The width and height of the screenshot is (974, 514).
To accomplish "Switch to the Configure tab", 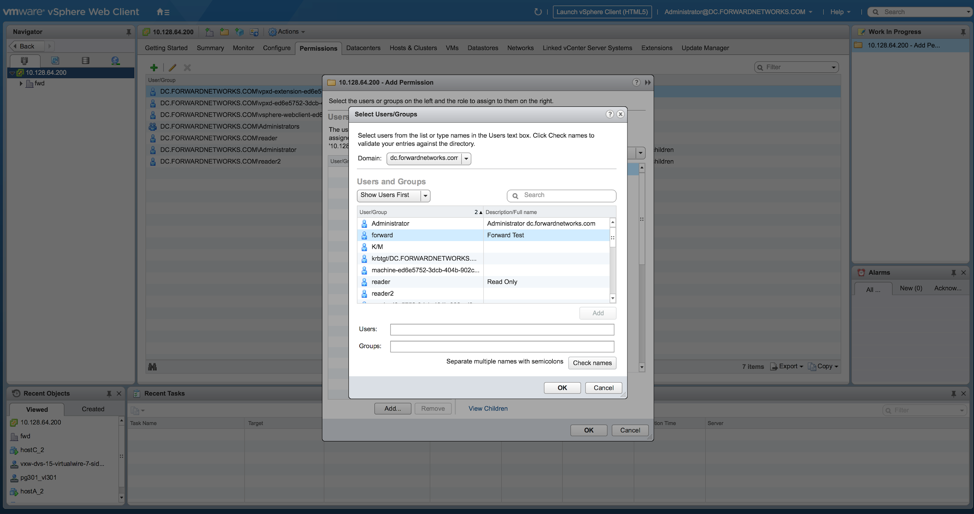I will 276,48.
